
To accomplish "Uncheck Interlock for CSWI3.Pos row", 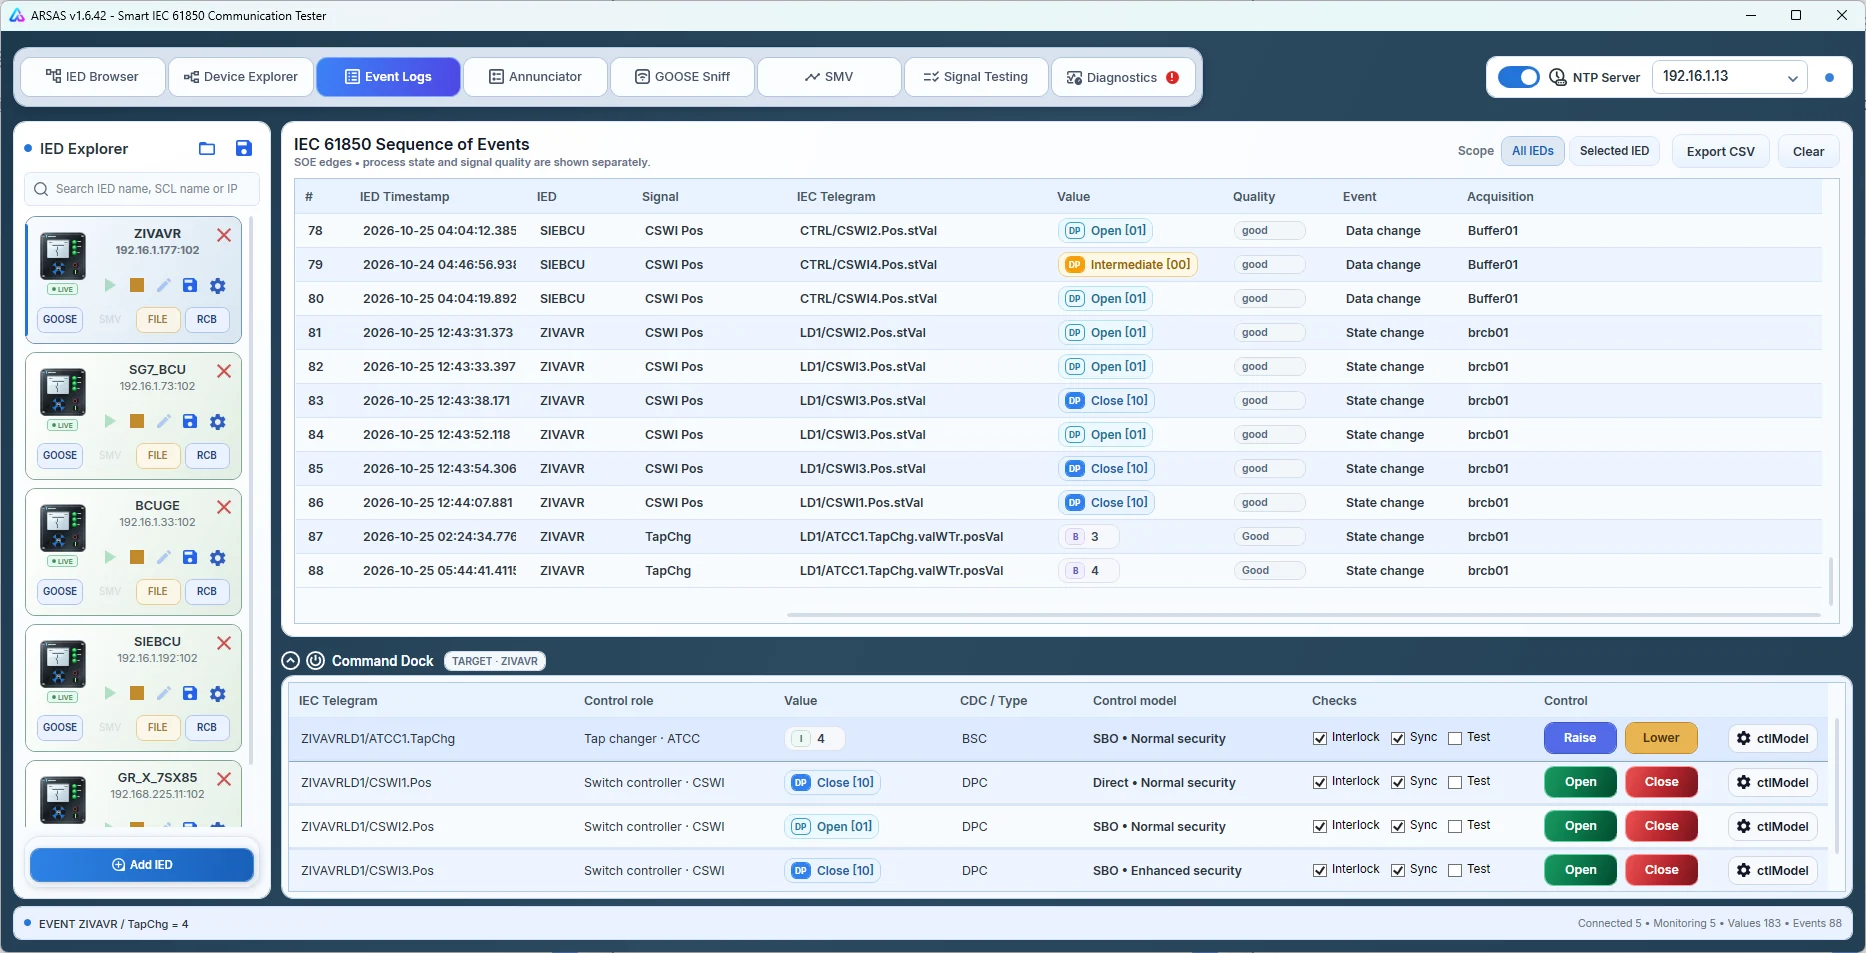I will tap(1320, 871).
